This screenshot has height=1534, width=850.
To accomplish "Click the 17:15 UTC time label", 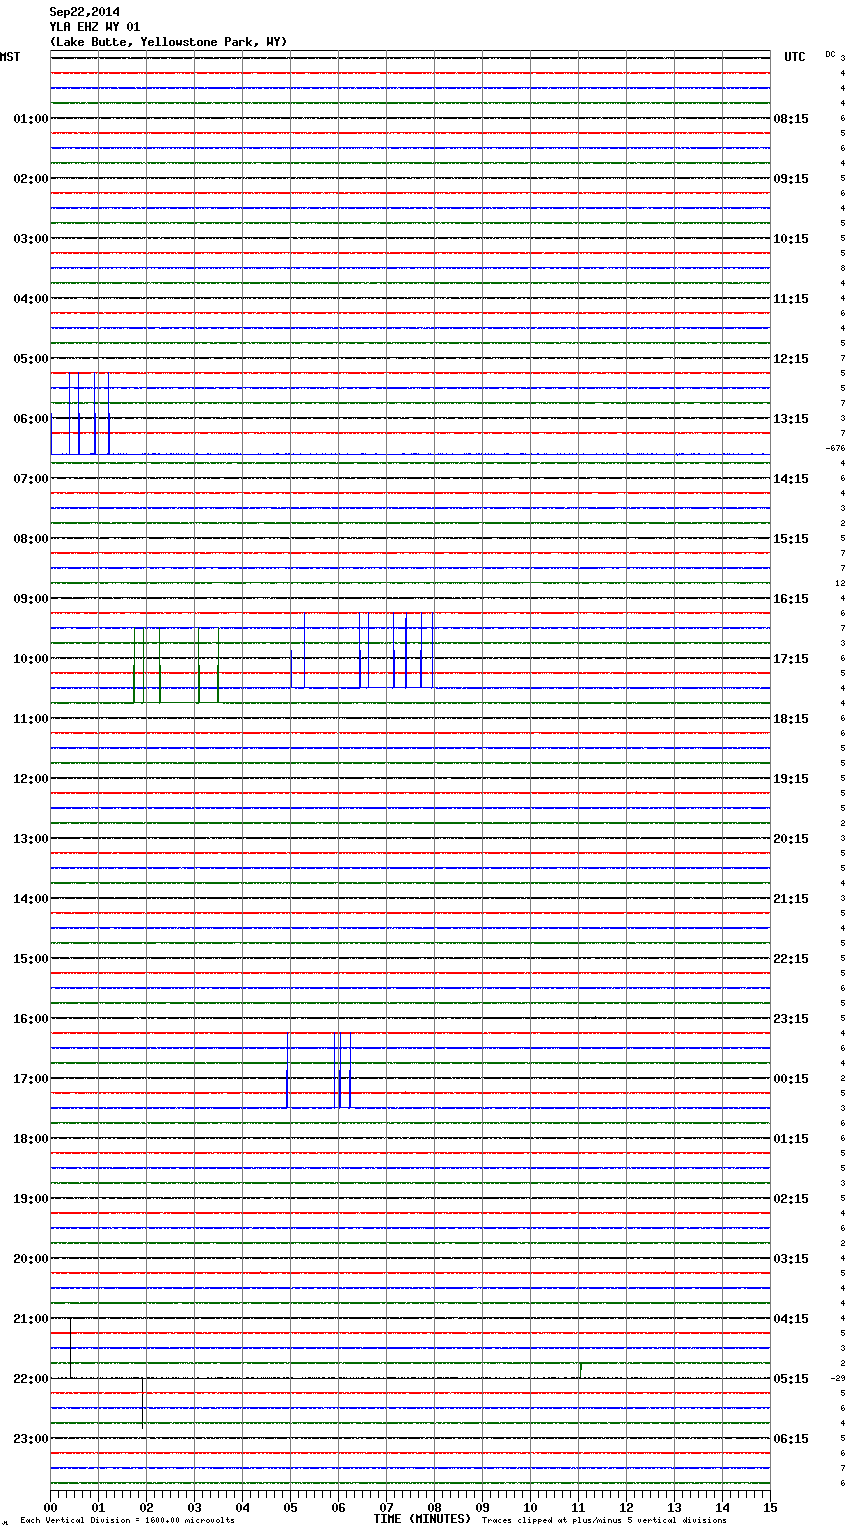I will (791, 659).
